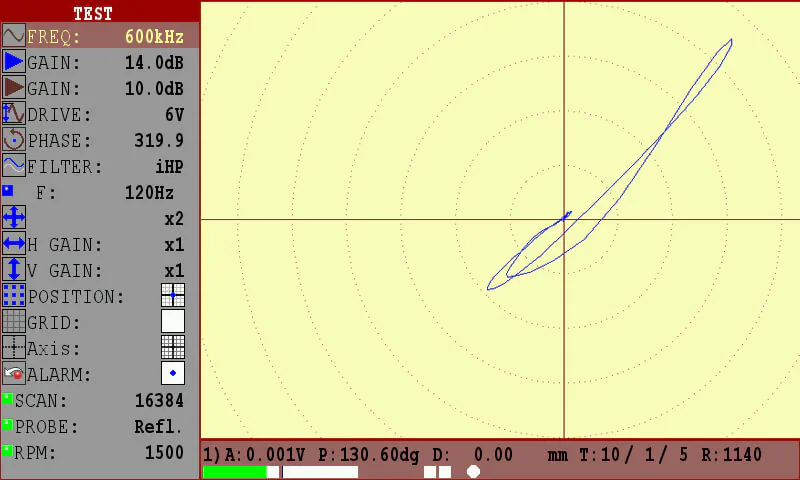Image resolution: width=800 pixels, height=480 pixels.
Task: Select the PHASE 319.9 value
Action: coord(159,141)
